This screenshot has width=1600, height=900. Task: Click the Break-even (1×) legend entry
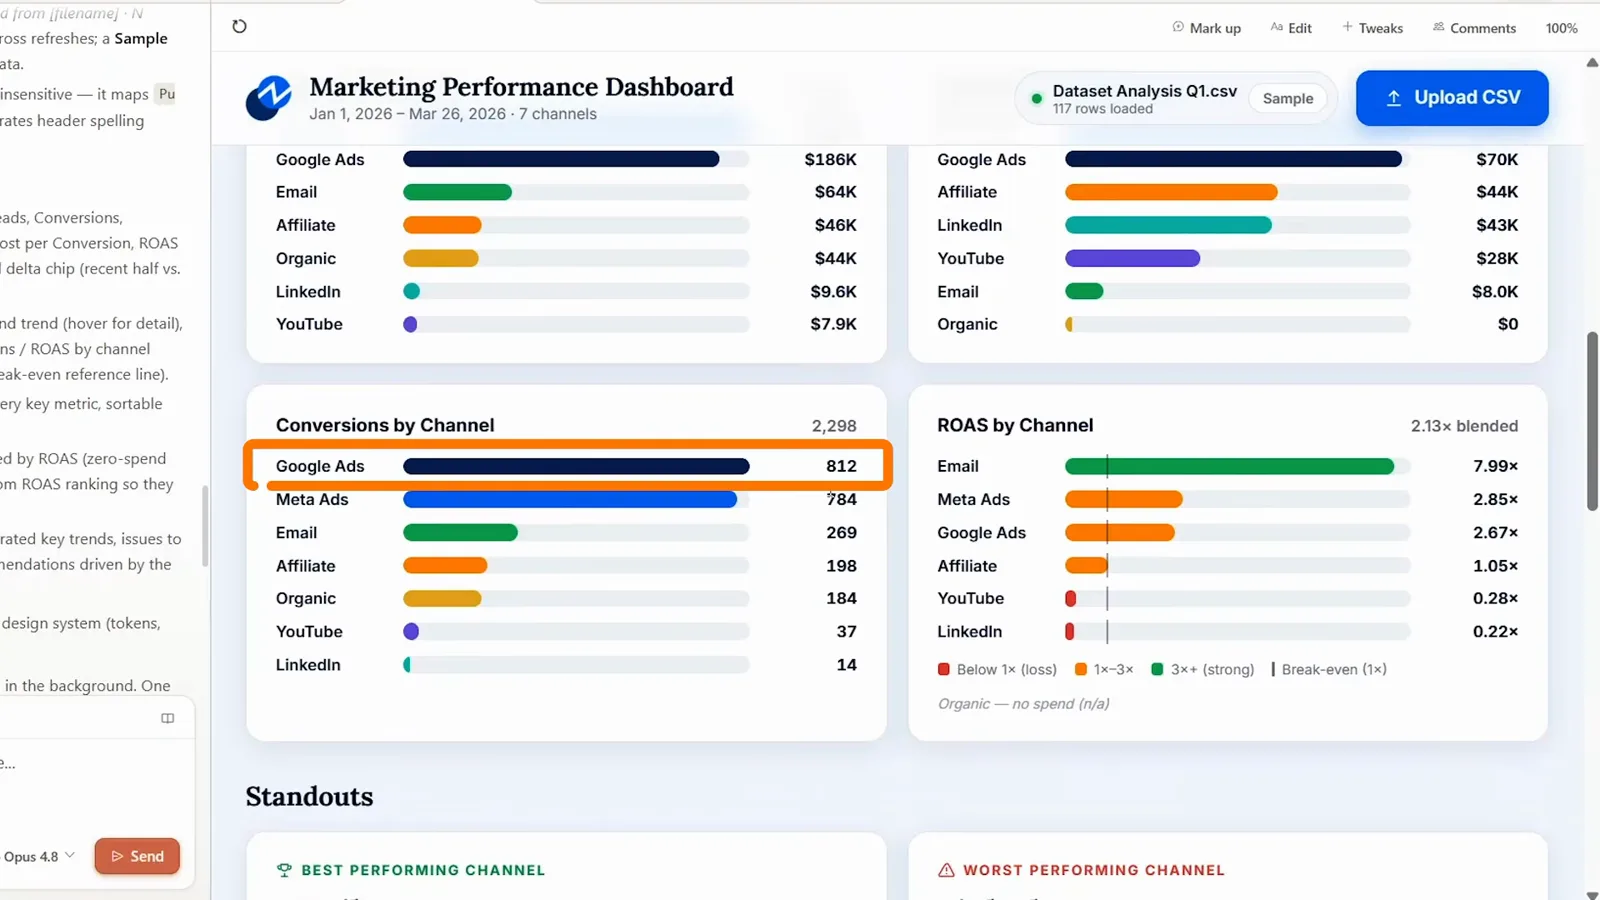point(1329,669)
